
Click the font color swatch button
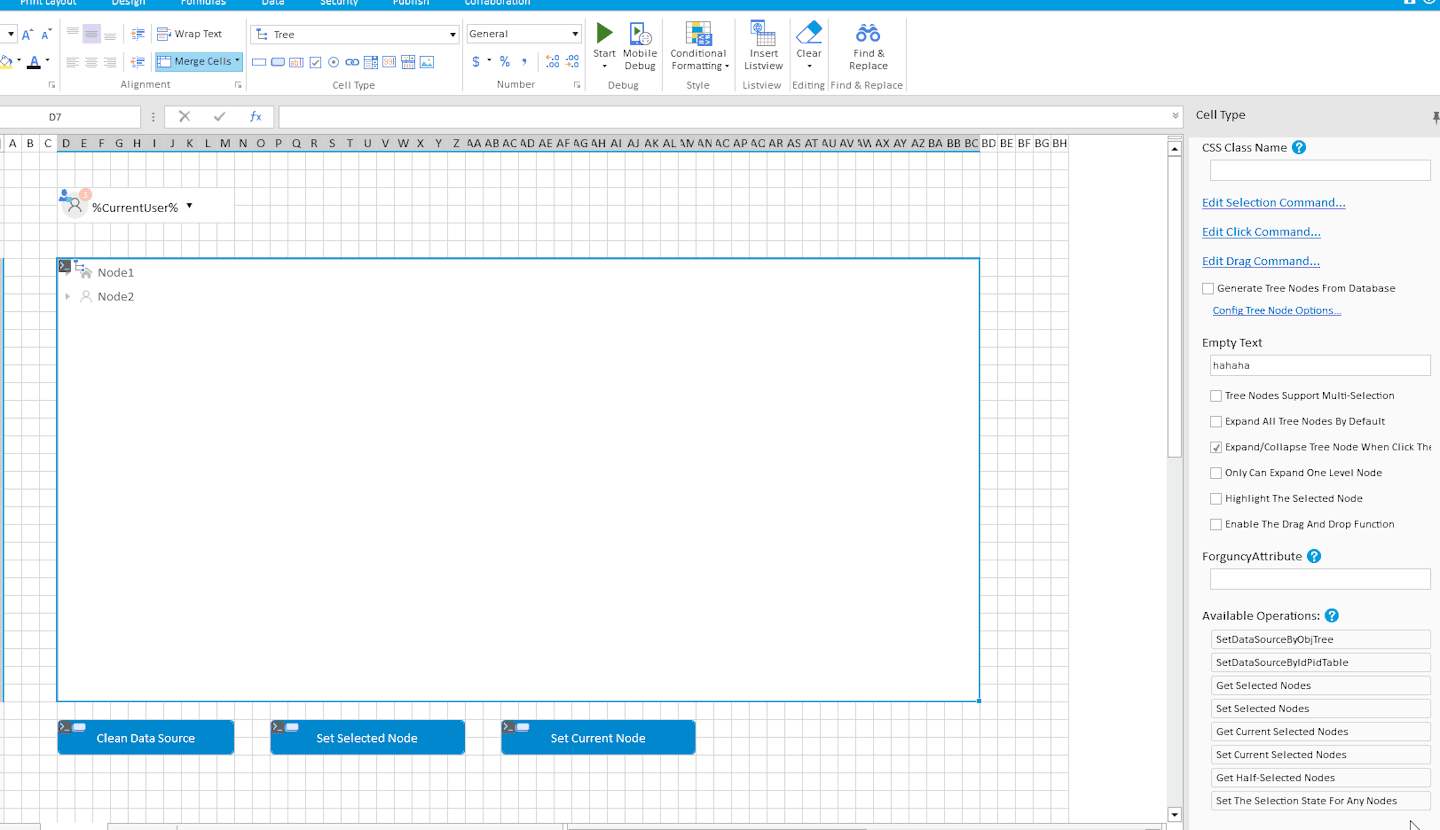coord(34,62)
